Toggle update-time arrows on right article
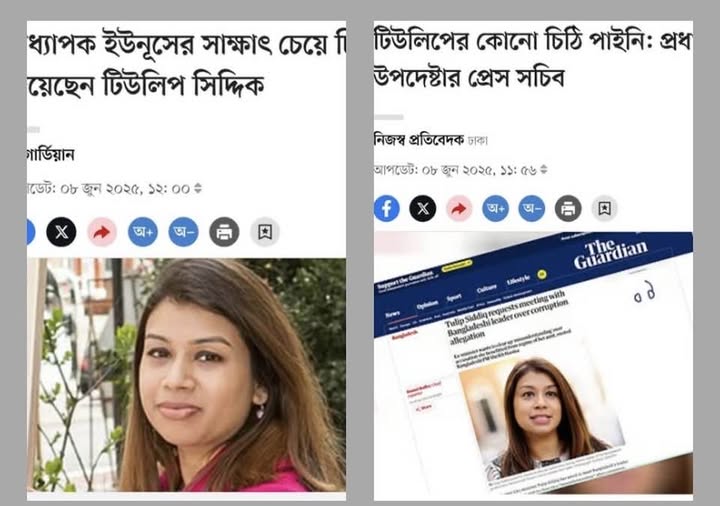The height and width of the screenshot is (506, 720). coord(544,169)
